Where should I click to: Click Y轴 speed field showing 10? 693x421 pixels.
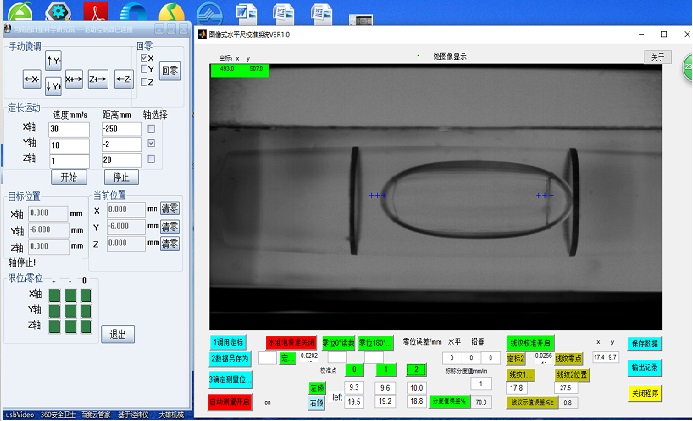[69, 145]
